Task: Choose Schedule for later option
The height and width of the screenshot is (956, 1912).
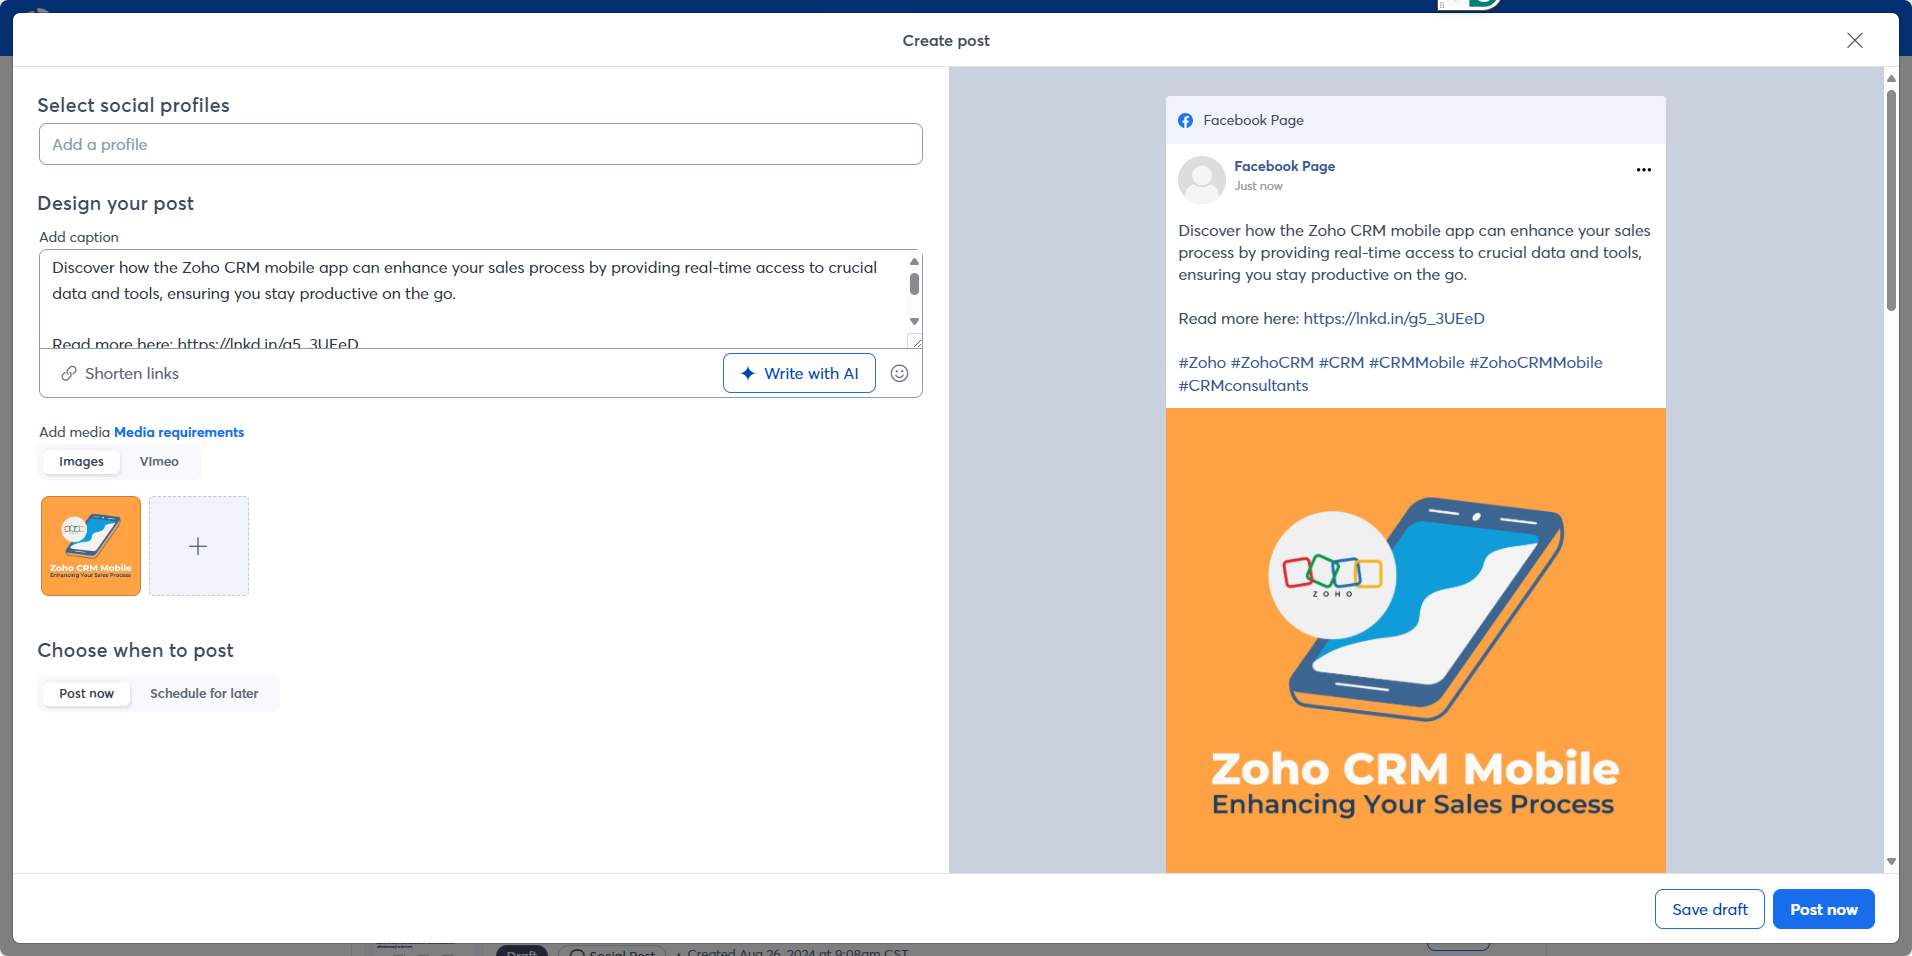Action: tap(204, 693)
